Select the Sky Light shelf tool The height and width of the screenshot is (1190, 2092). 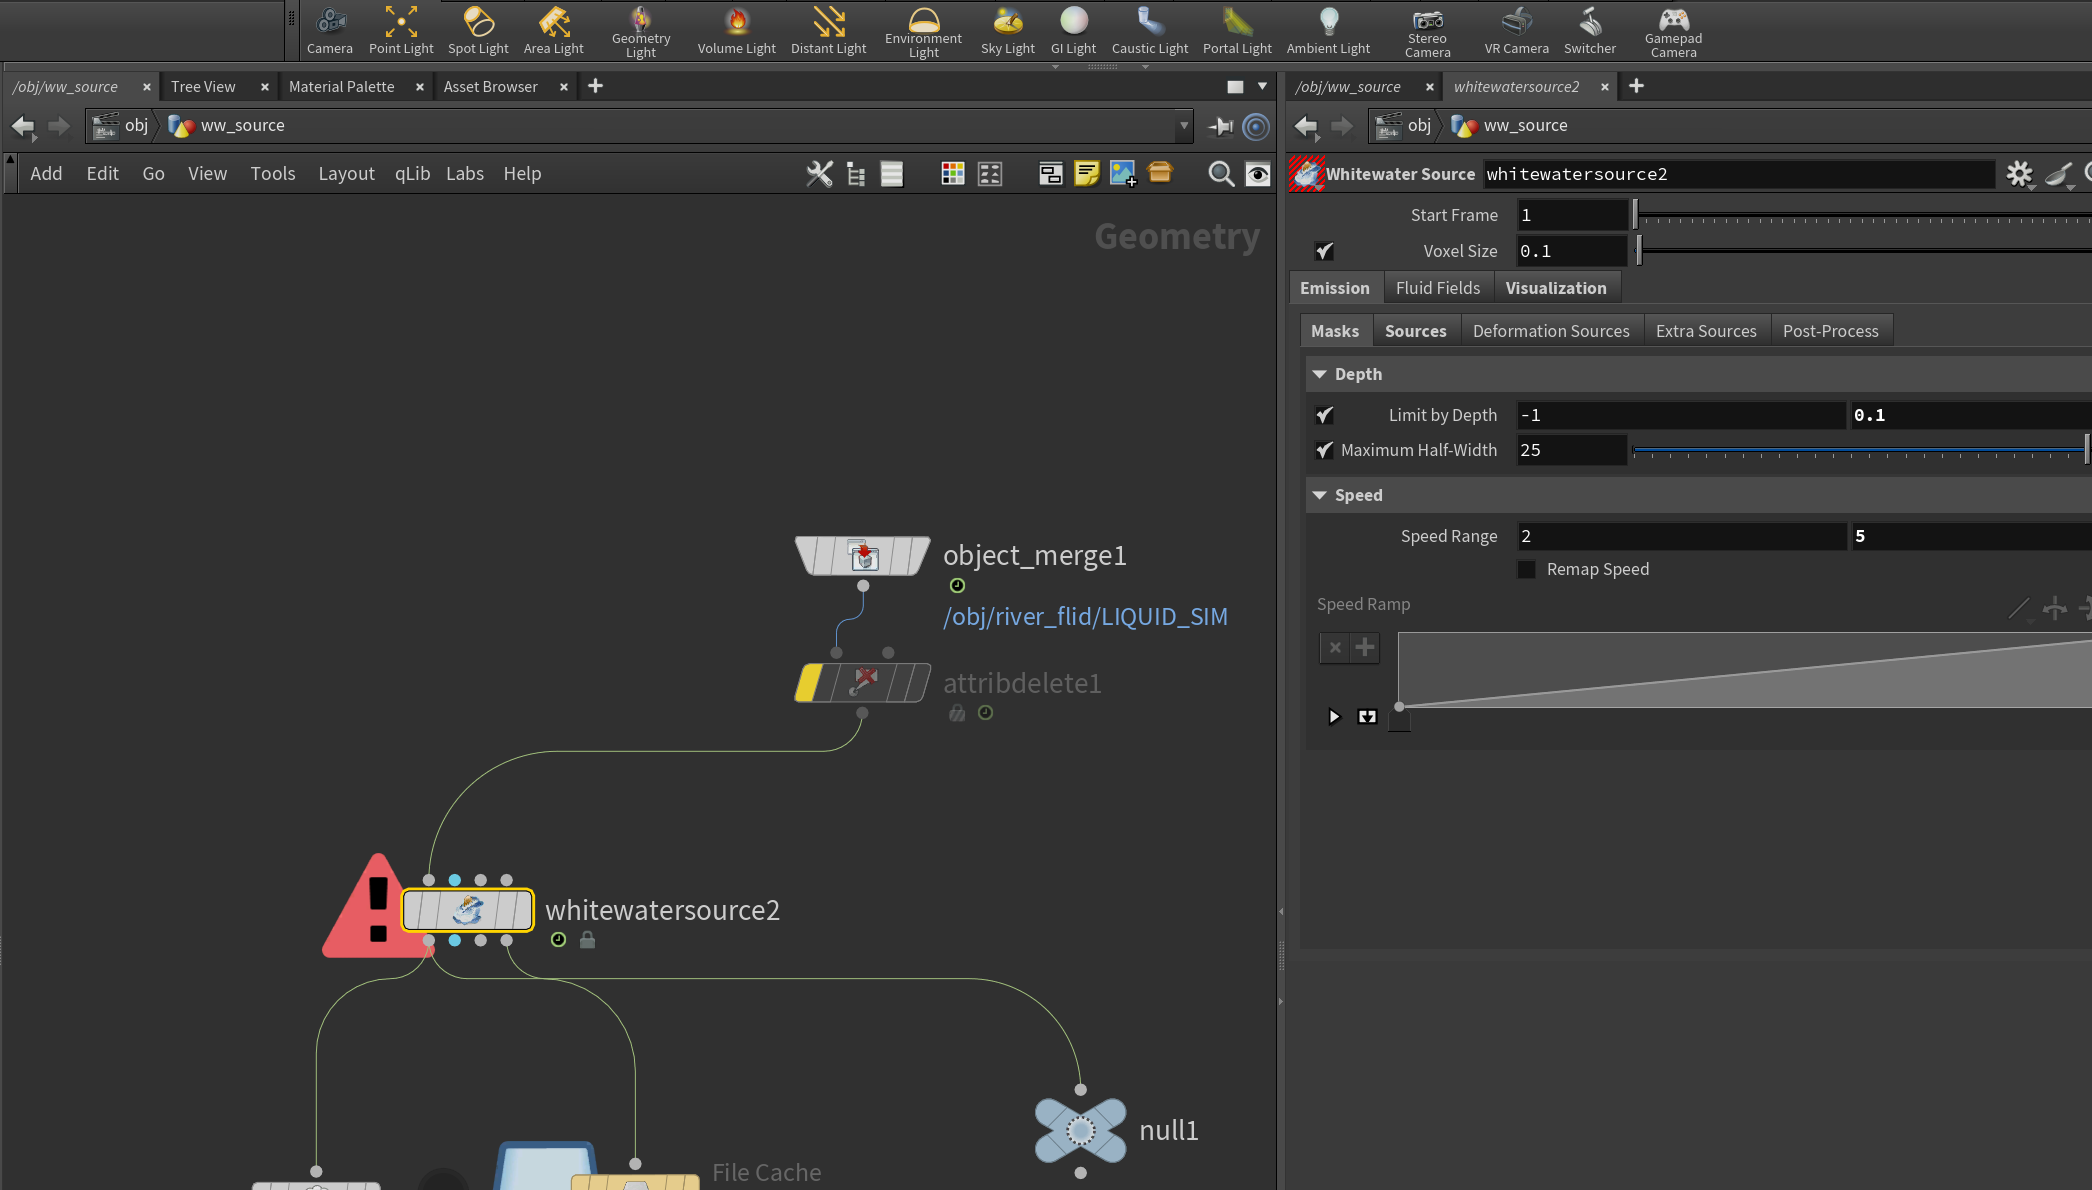coord(1007,30)
